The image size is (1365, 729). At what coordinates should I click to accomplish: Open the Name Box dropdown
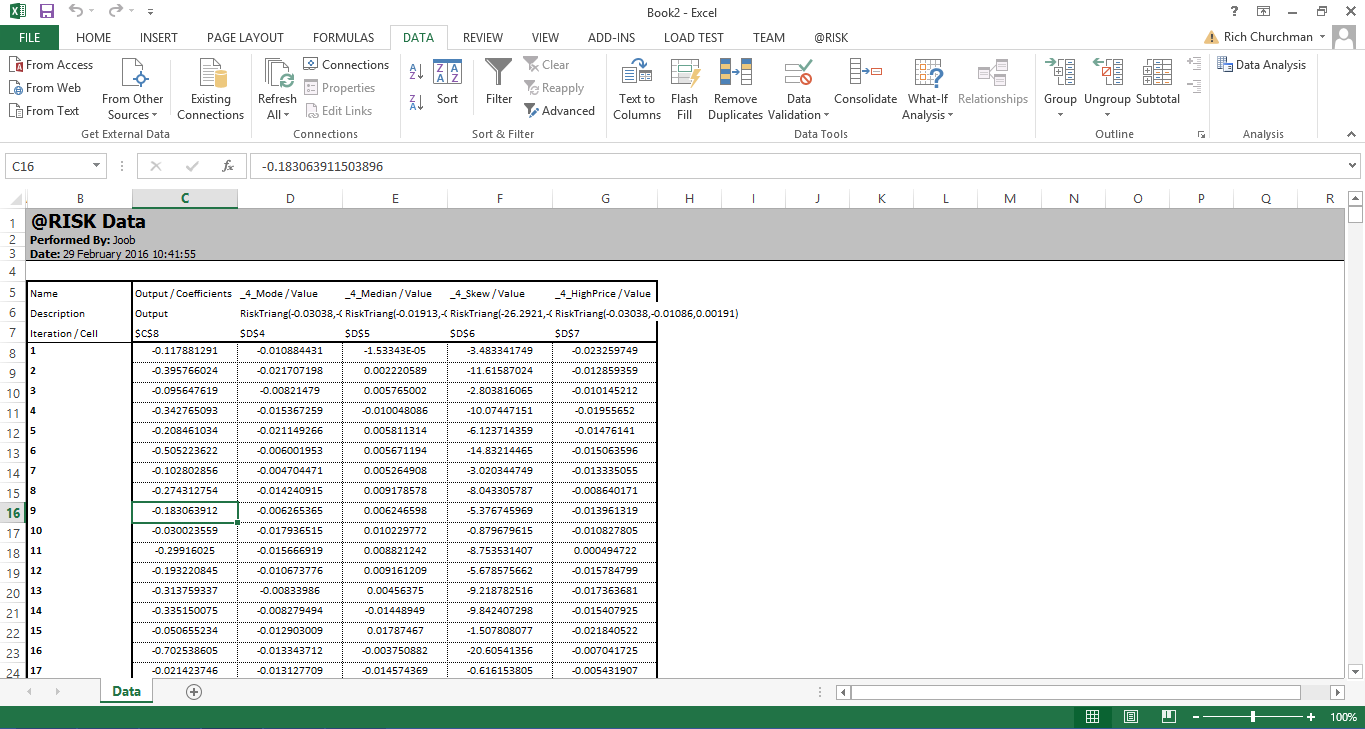coord(97,166)
